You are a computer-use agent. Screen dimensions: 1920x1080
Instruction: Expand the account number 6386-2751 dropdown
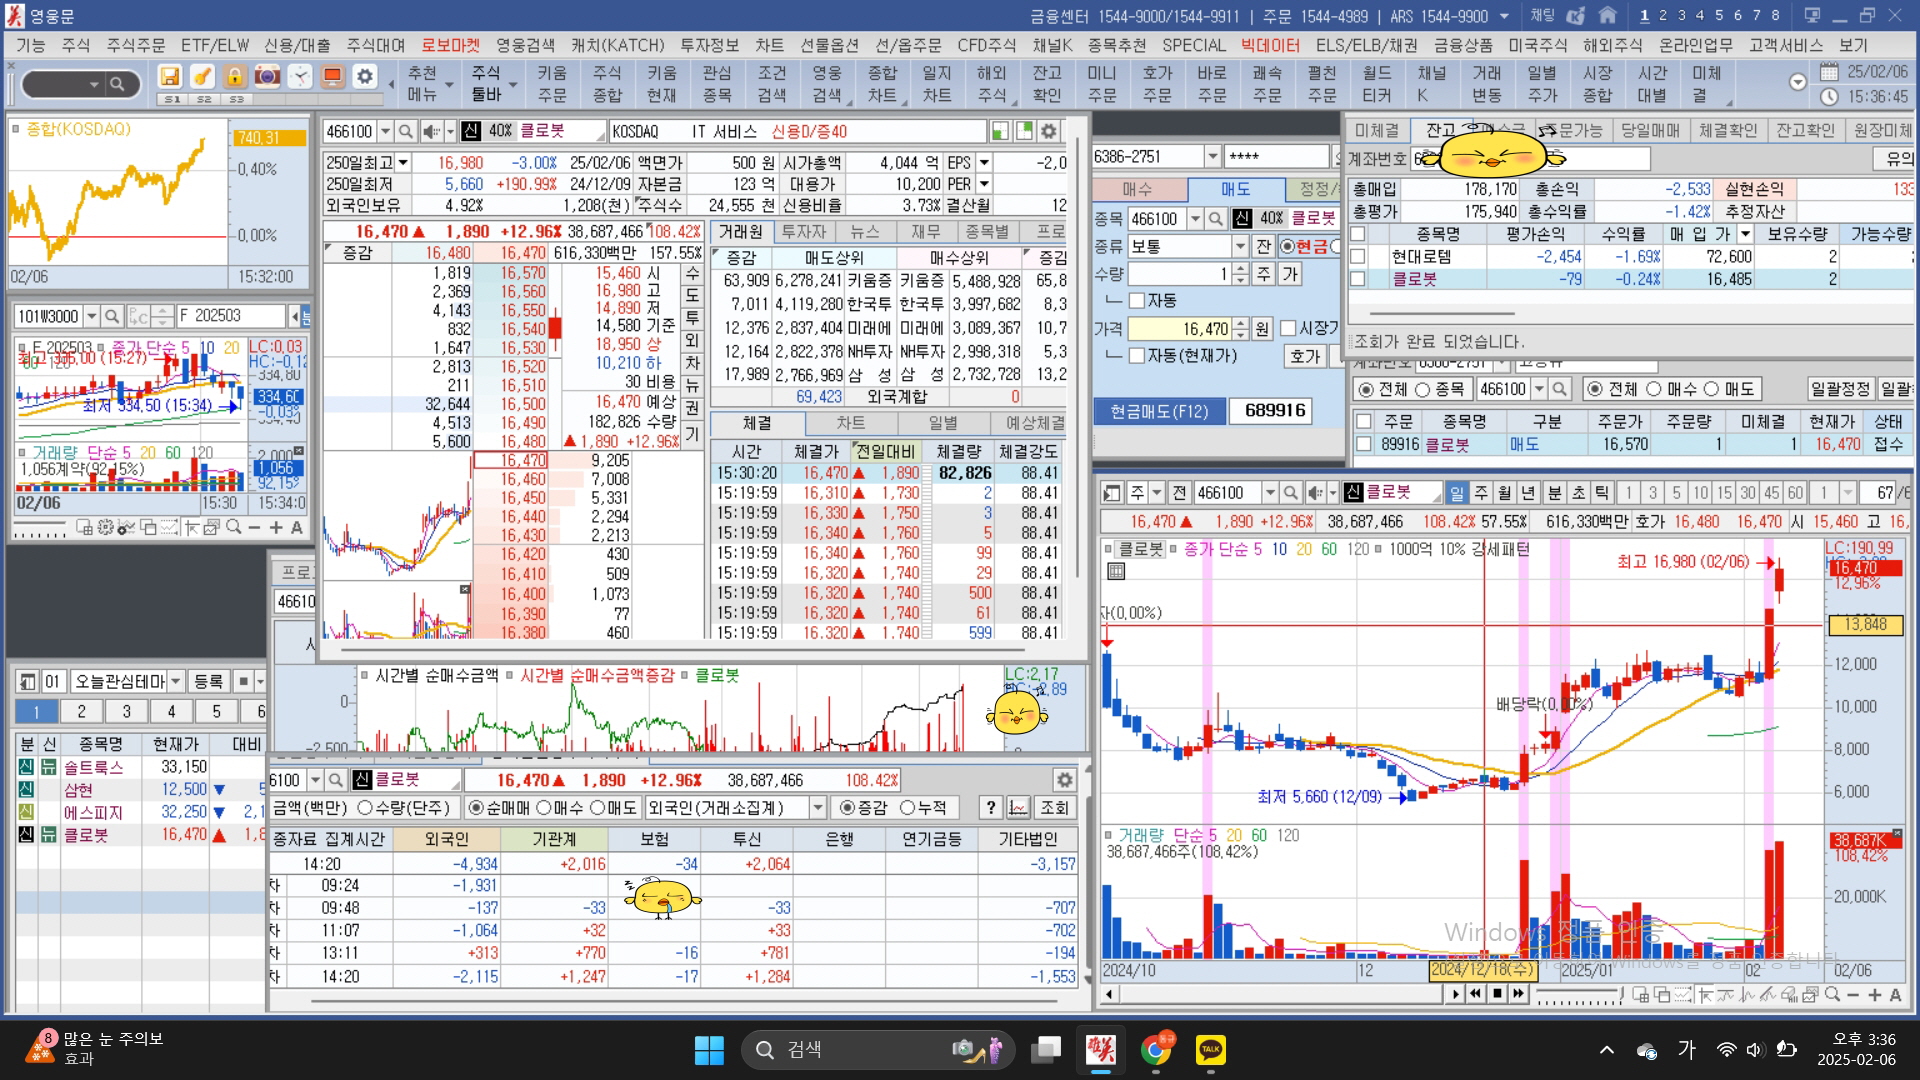pos(1212,157)
